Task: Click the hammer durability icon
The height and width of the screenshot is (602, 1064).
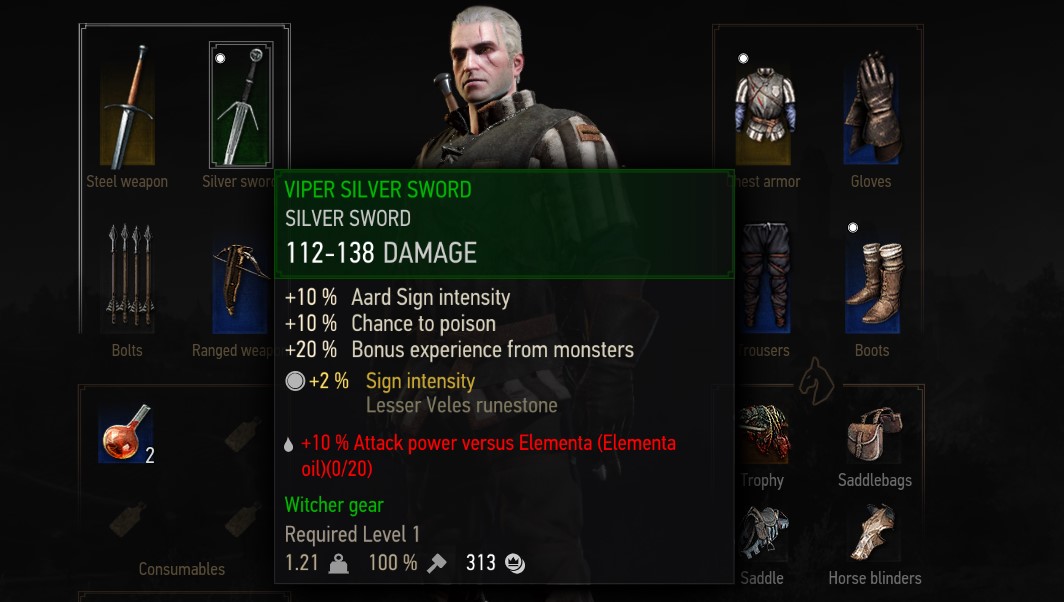Action: 437,563
